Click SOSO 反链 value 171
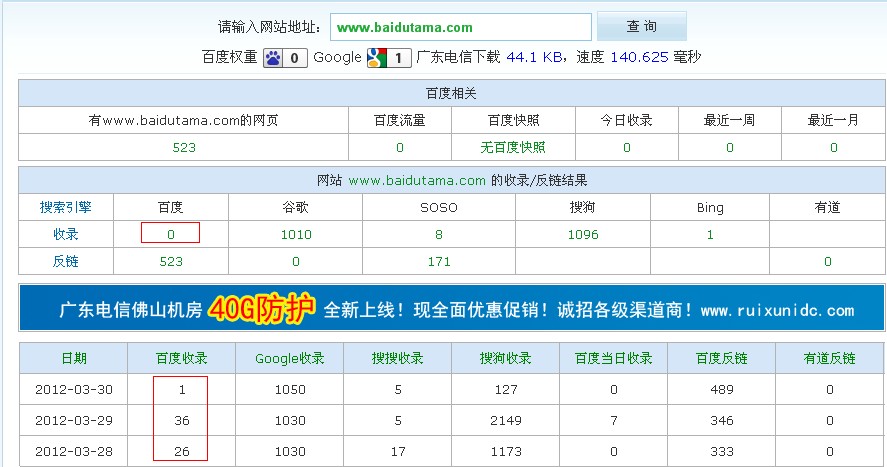 [439, 262]
